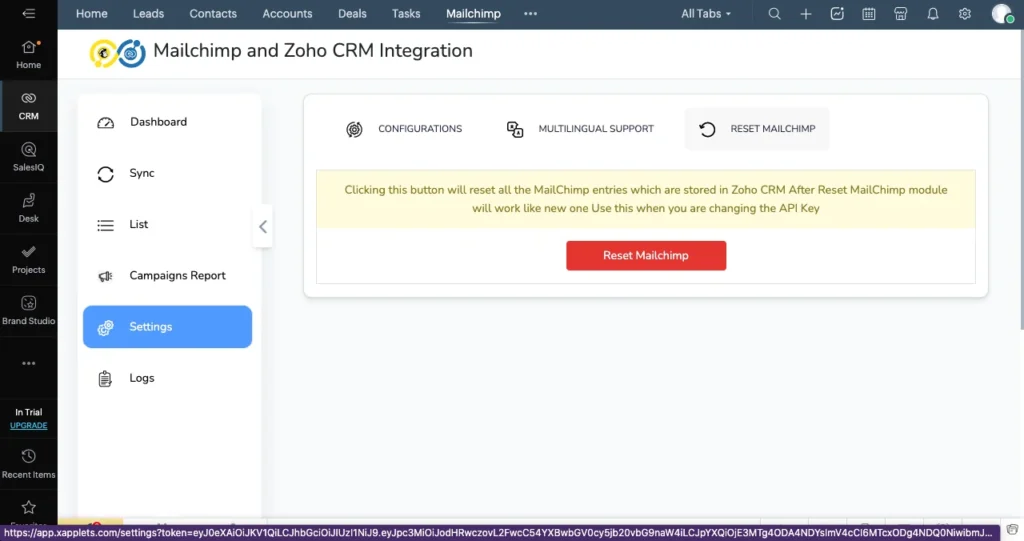Open the CRM app in the left rail
The image size is (1024, 541).
(x=29, y=106)
